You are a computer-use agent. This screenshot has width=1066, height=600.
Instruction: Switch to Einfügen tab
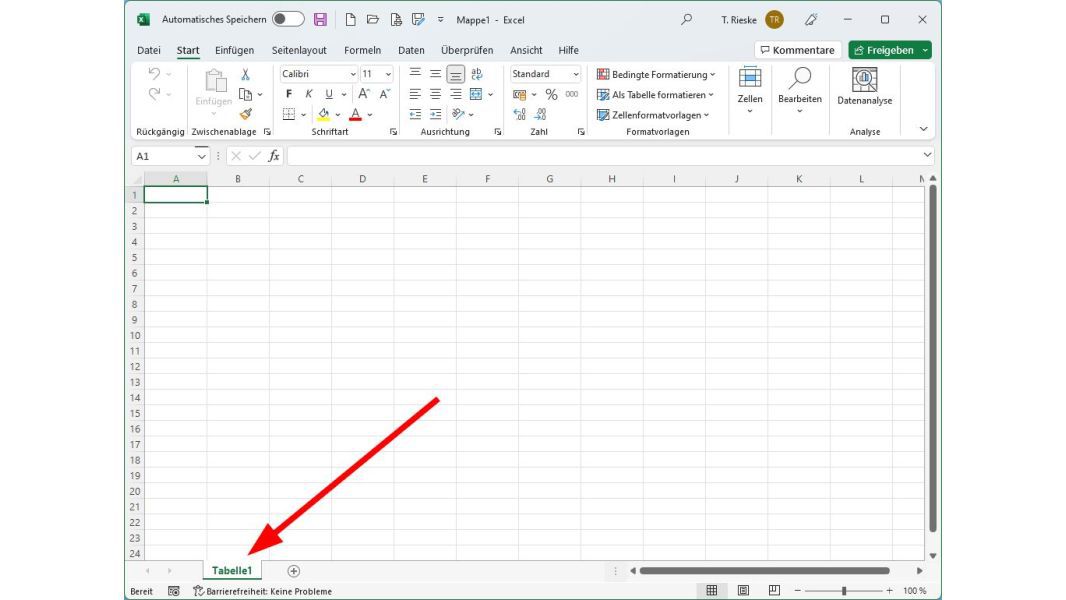click(235, 50)
